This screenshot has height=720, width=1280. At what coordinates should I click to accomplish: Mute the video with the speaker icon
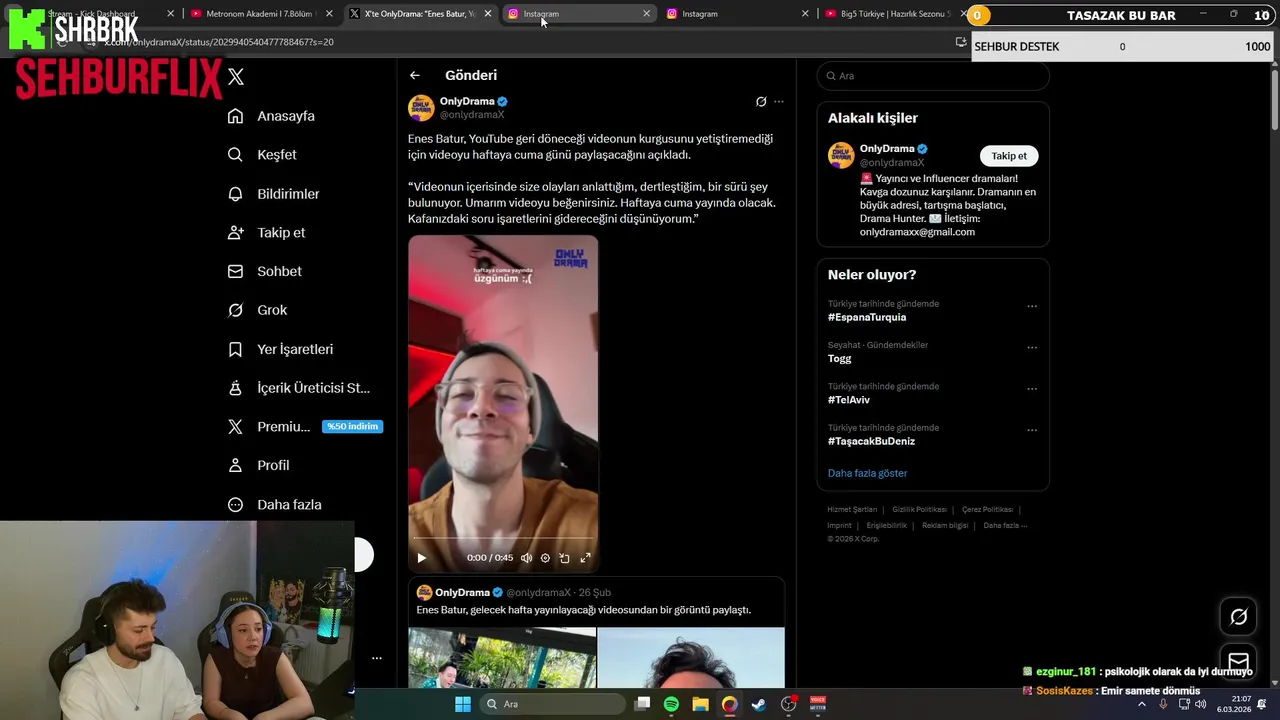(x=526, y=558)
